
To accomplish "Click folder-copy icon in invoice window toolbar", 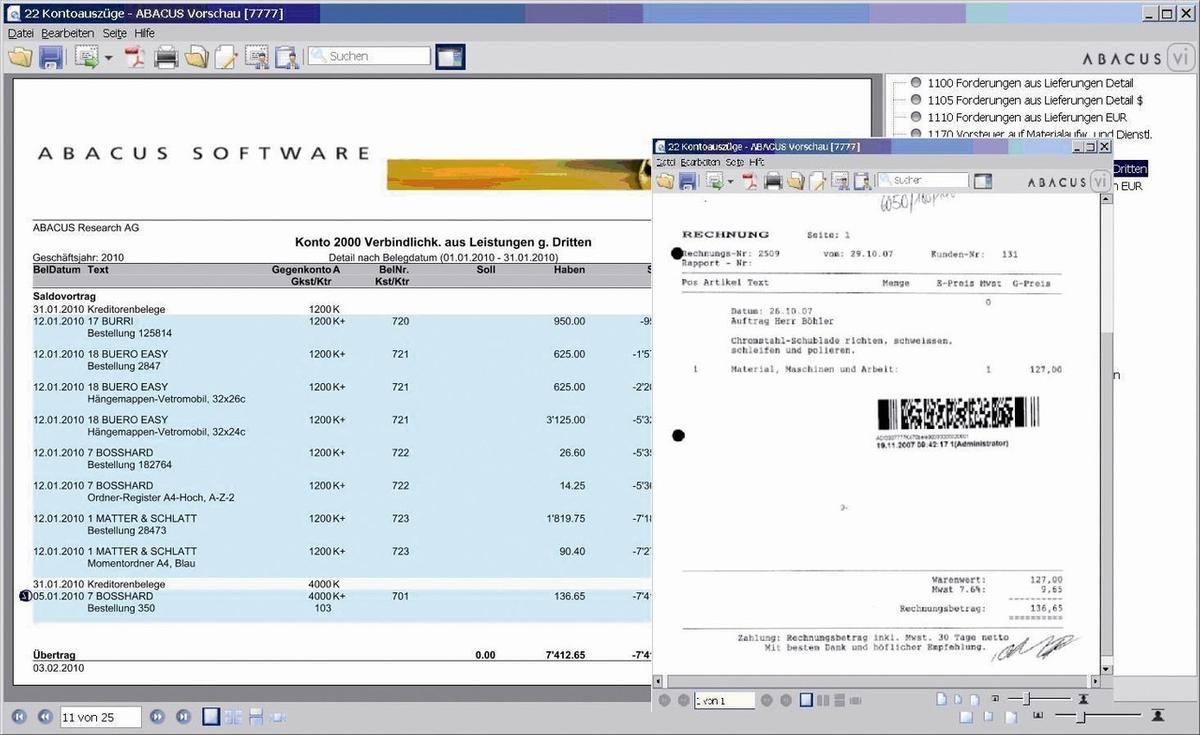I will click(796, 181).
